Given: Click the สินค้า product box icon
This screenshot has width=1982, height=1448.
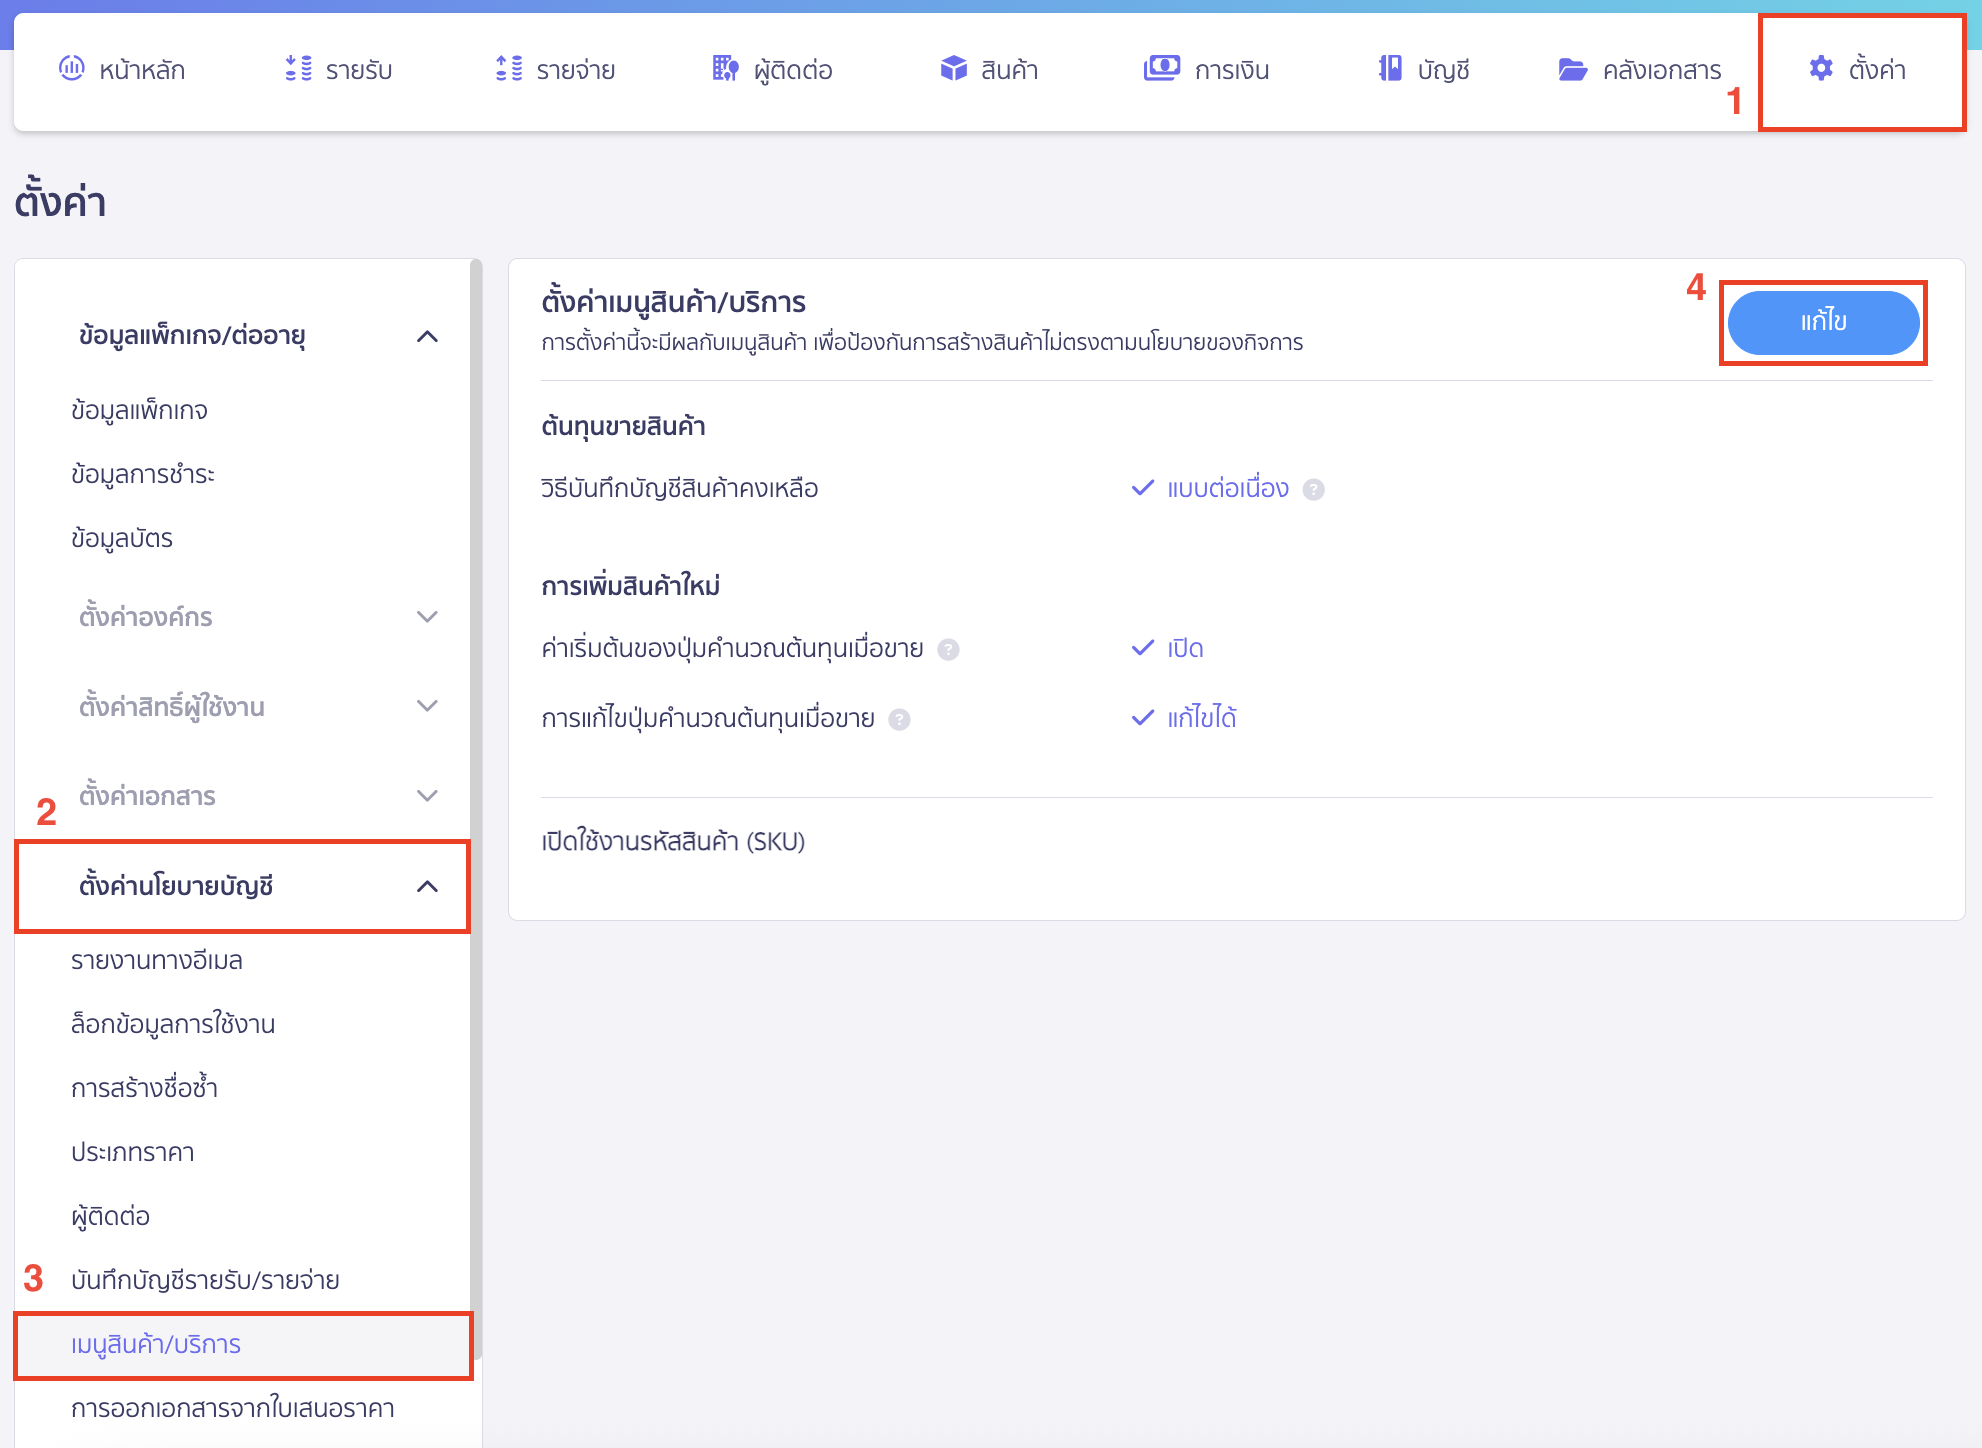Looking at the screenshot, I should pyautogui.click(x=952, y=68).
